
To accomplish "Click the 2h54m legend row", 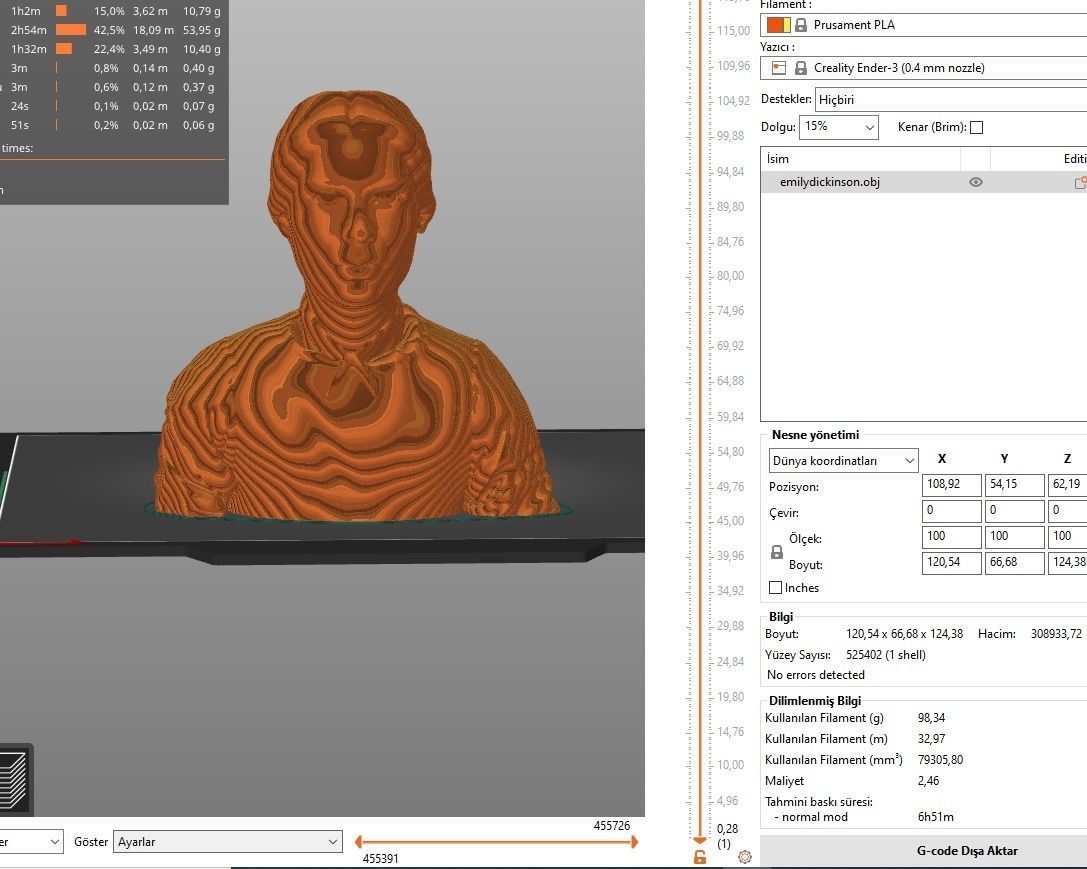I will coord(113,30).
